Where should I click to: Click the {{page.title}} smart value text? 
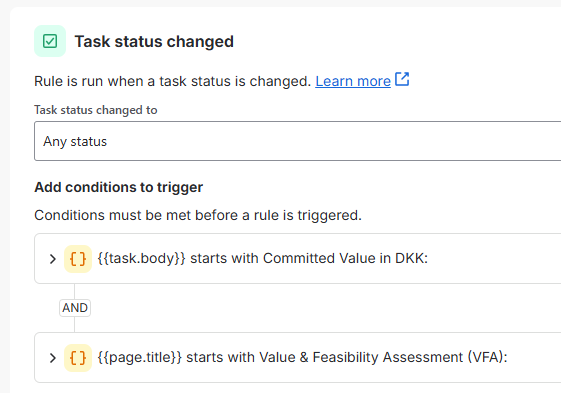pos(140,358)
